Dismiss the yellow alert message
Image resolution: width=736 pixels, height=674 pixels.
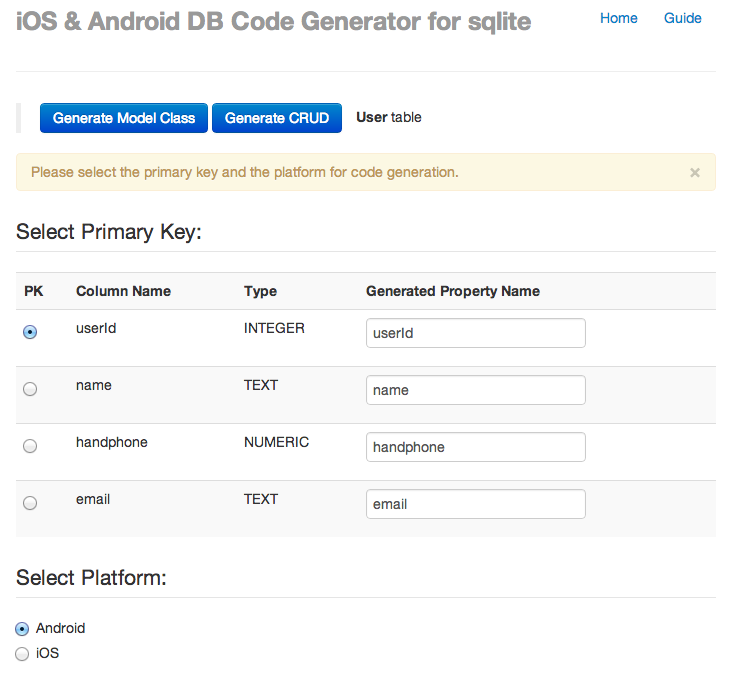click(695, 172)
